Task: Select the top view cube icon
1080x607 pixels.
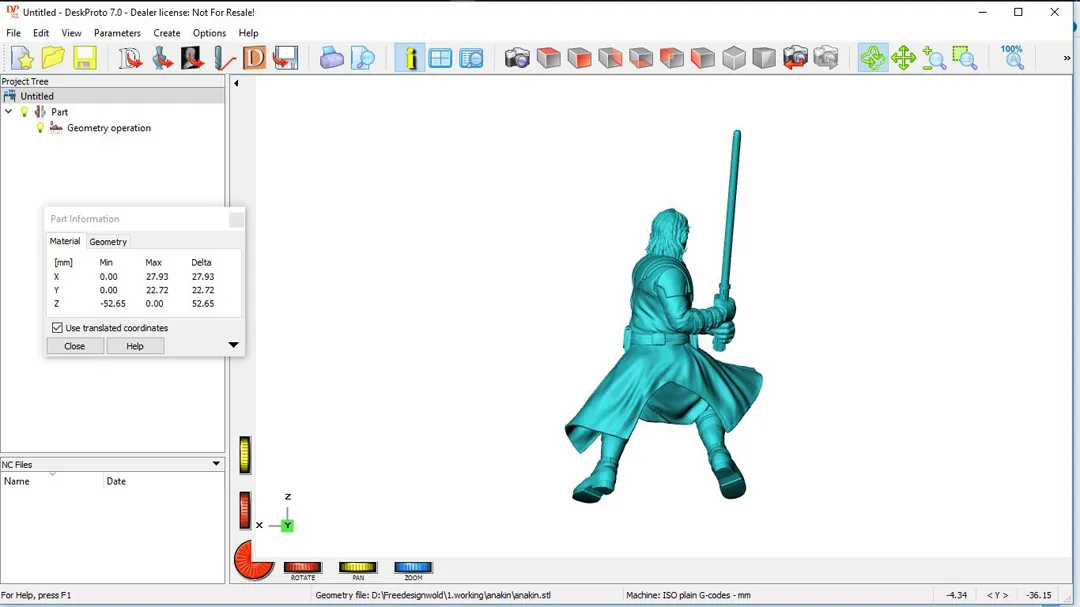Action: pyautogui.click(x=548, y=58)
